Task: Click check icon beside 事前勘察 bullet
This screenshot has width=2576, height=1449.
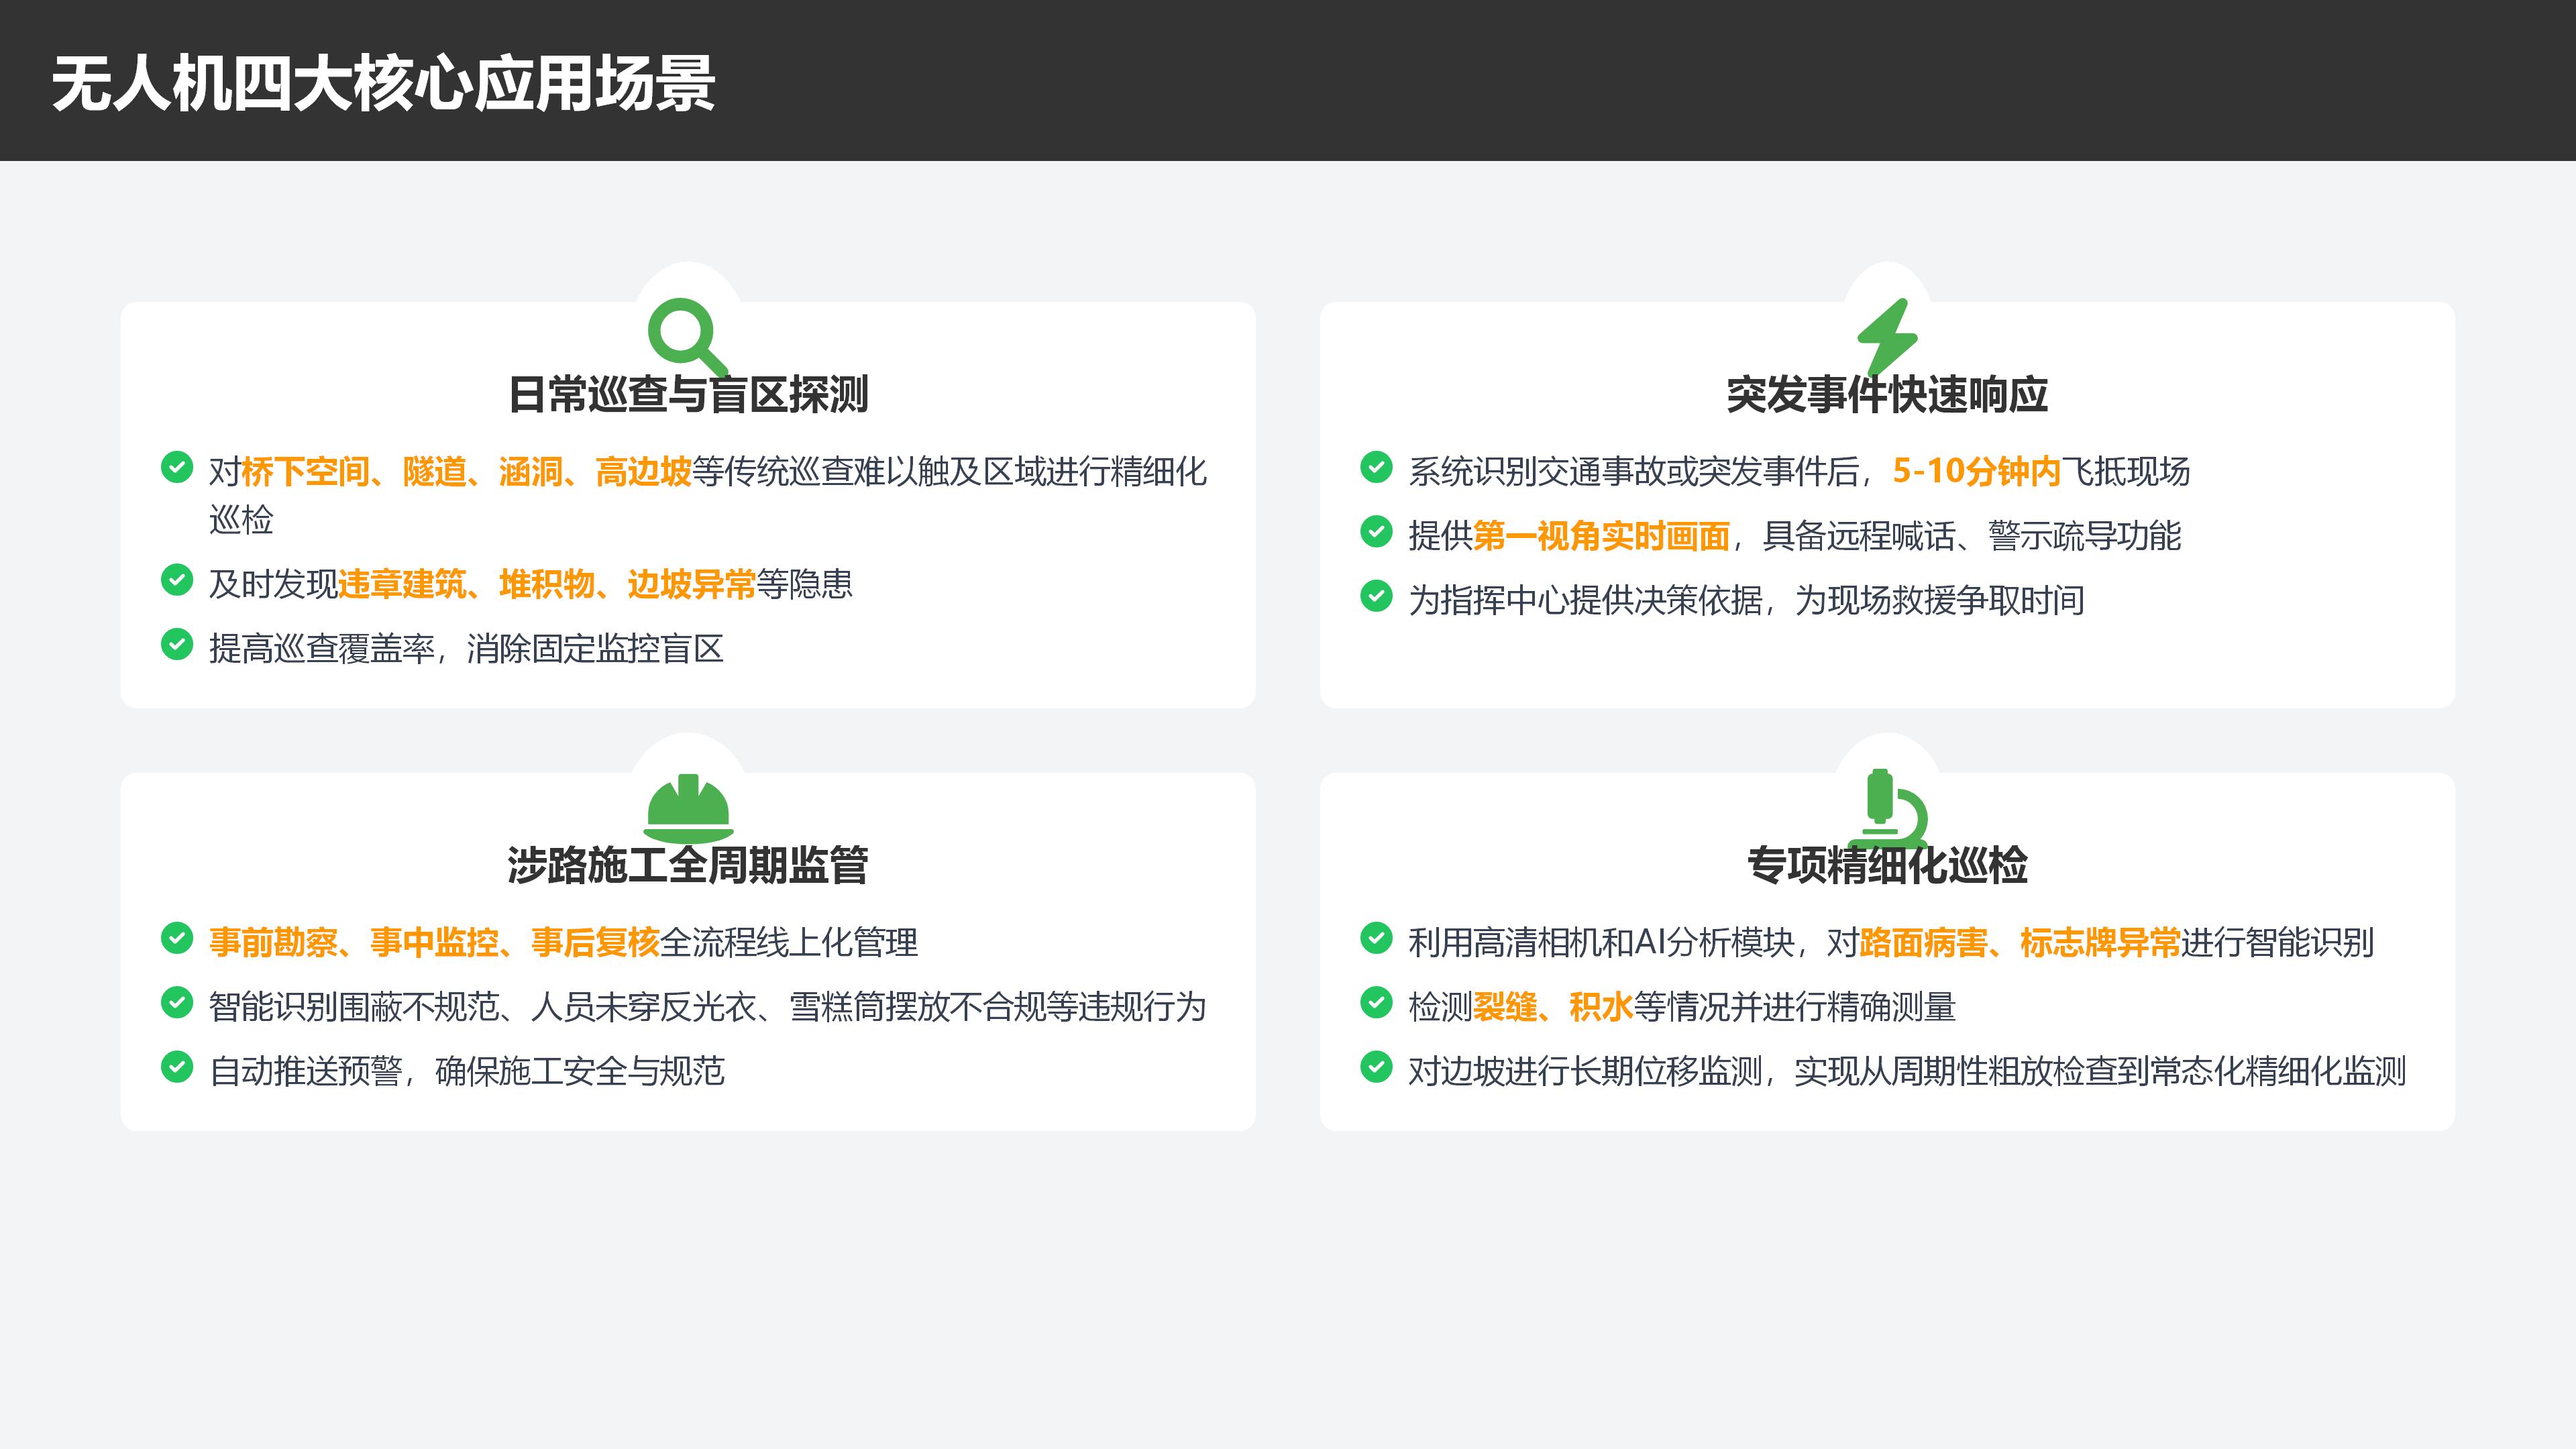Action: [177, 938]
